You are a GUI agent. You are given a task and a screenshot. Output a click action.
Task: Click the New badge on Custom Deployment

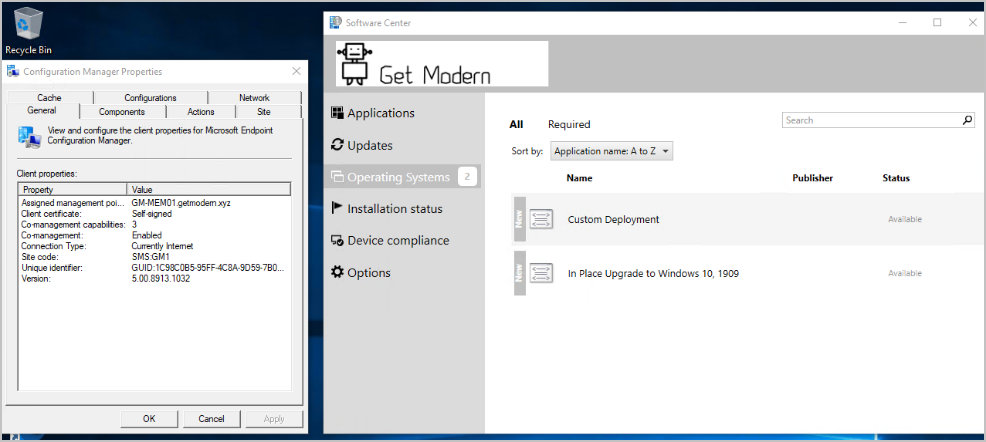519,219
